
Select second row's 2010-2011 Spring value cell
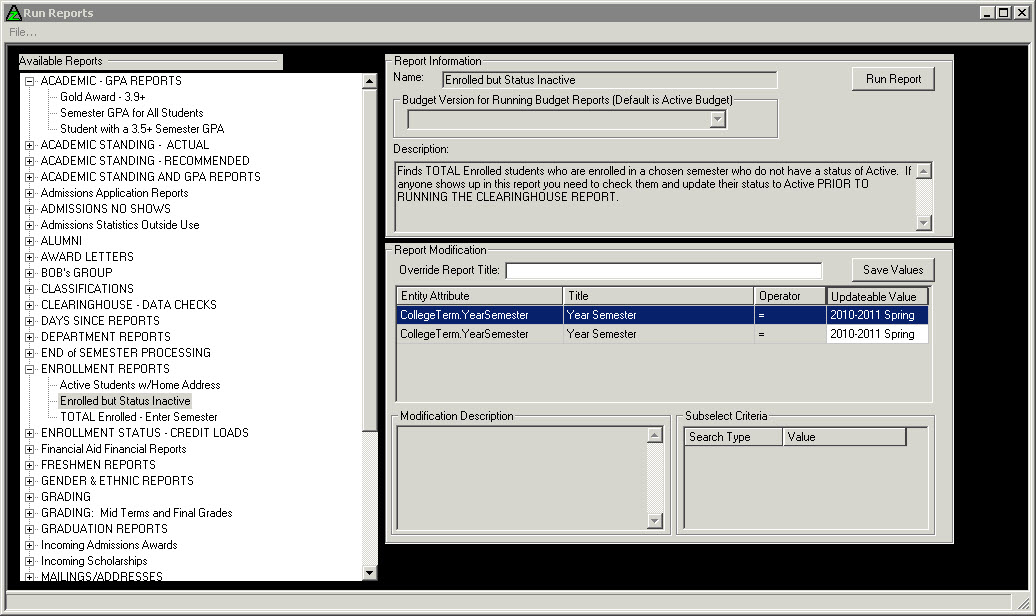point(877,334)
